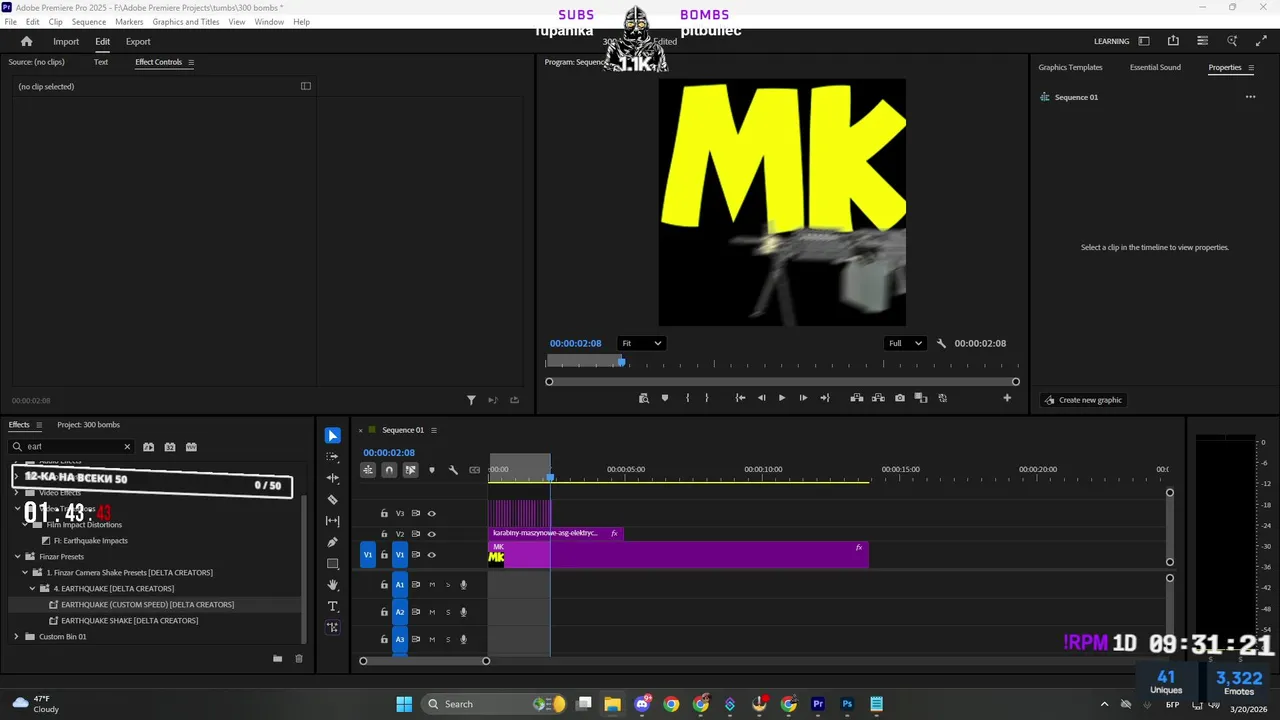
Task: Collapse the Finzar Presets folder
Action: pyautogui.click(x=17, y=557)
